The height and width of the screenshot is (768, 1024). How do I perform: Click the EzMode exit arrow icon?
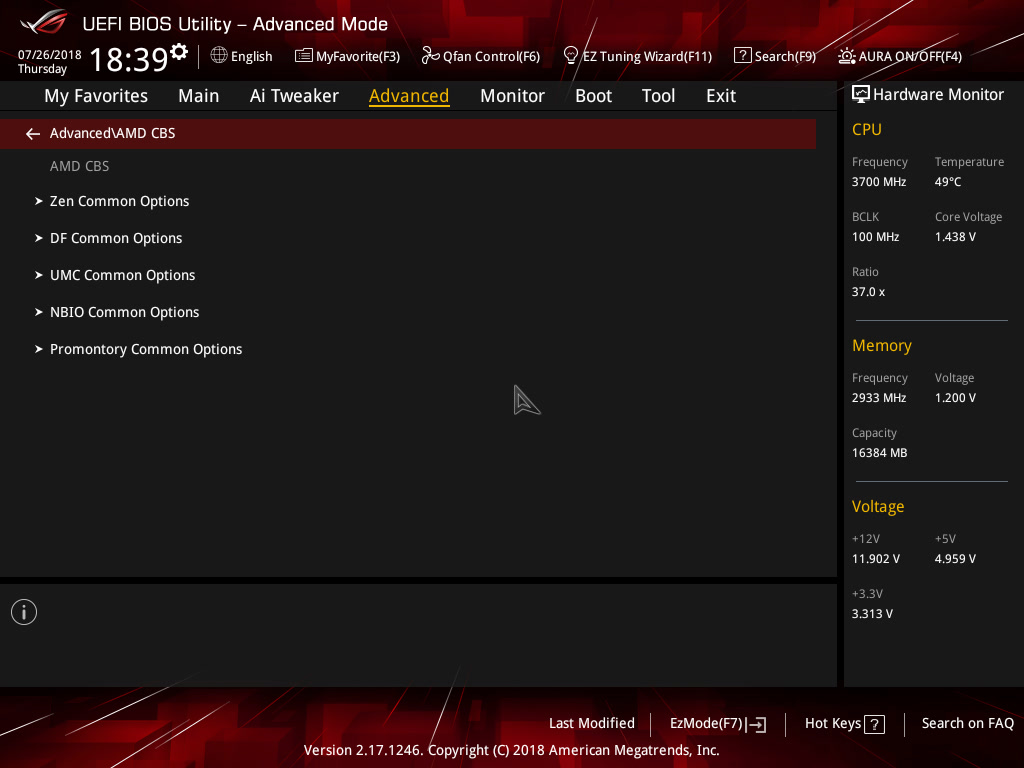tap(756, 724)
